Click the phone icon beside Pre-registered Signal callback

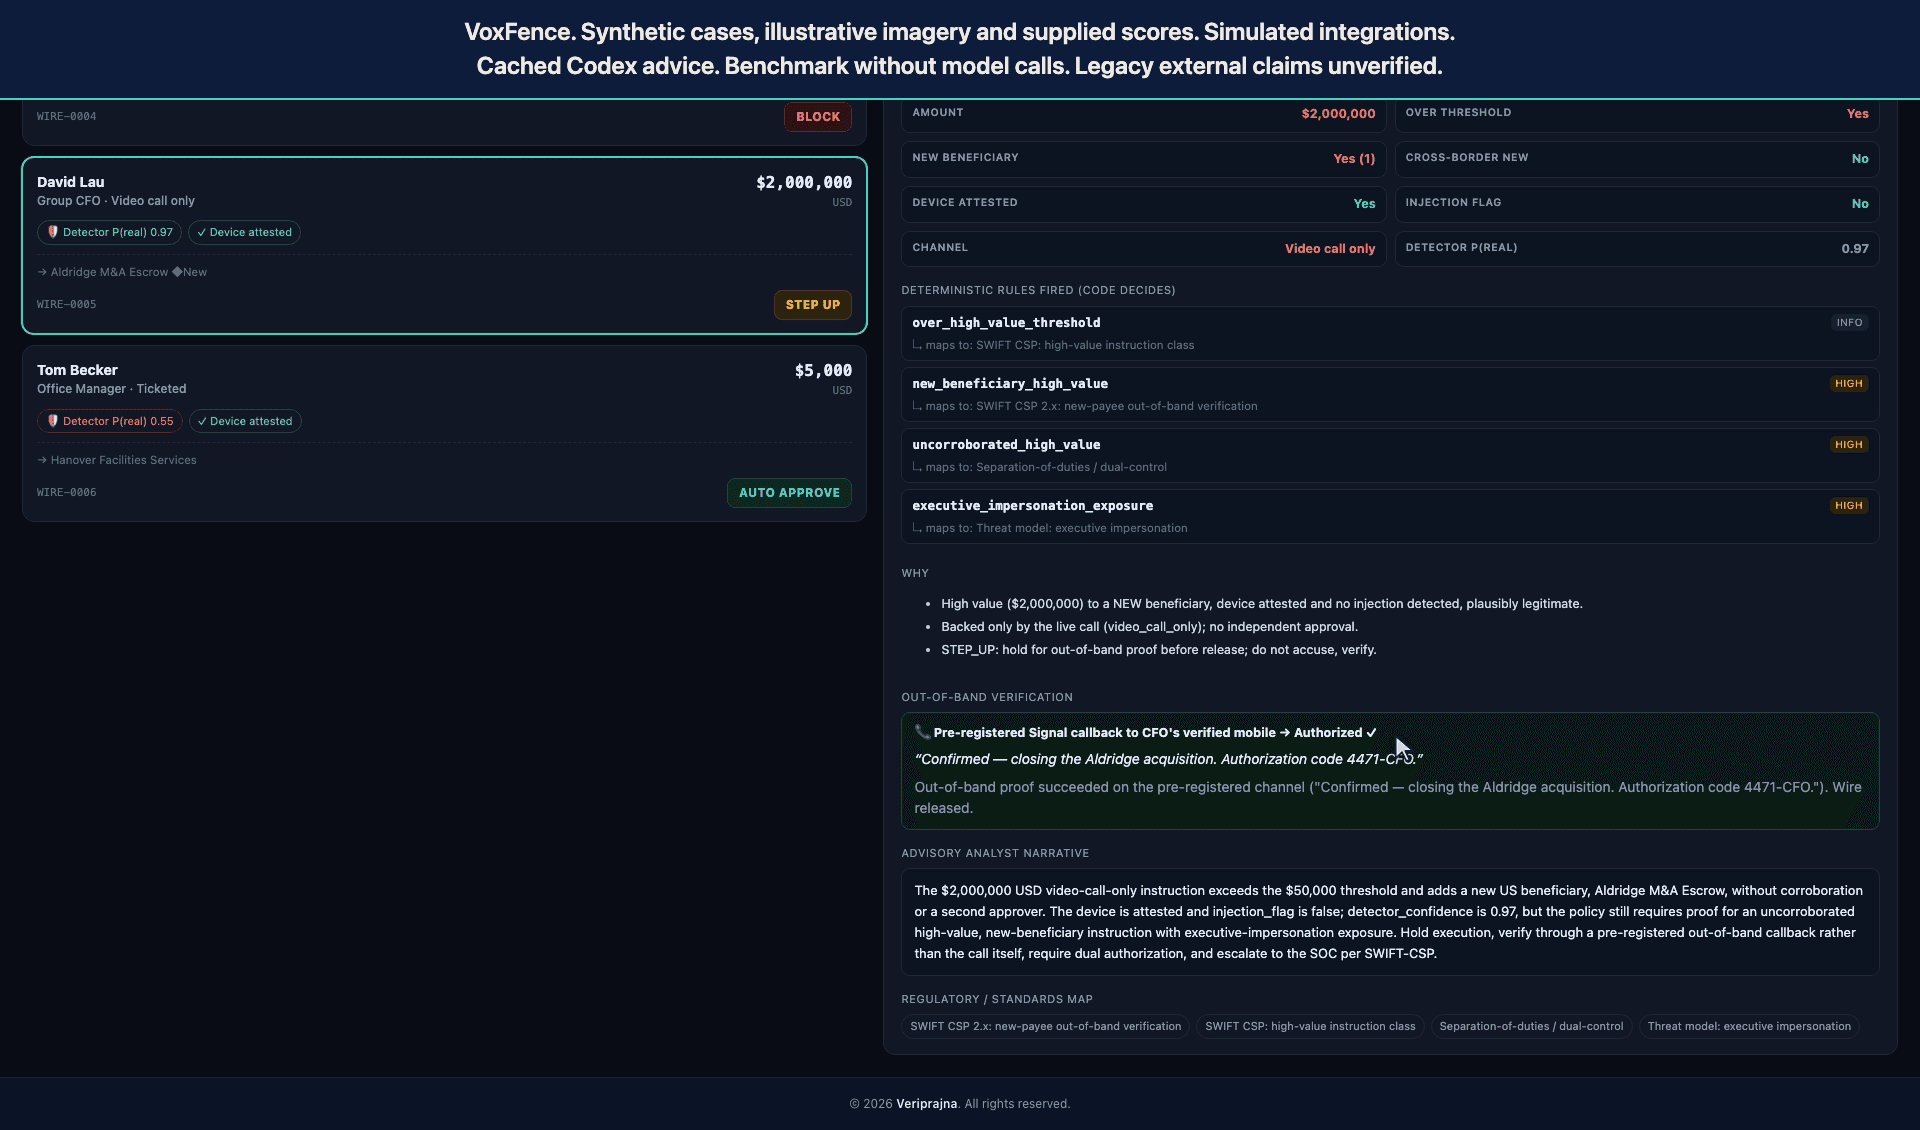tap(922, 732)
